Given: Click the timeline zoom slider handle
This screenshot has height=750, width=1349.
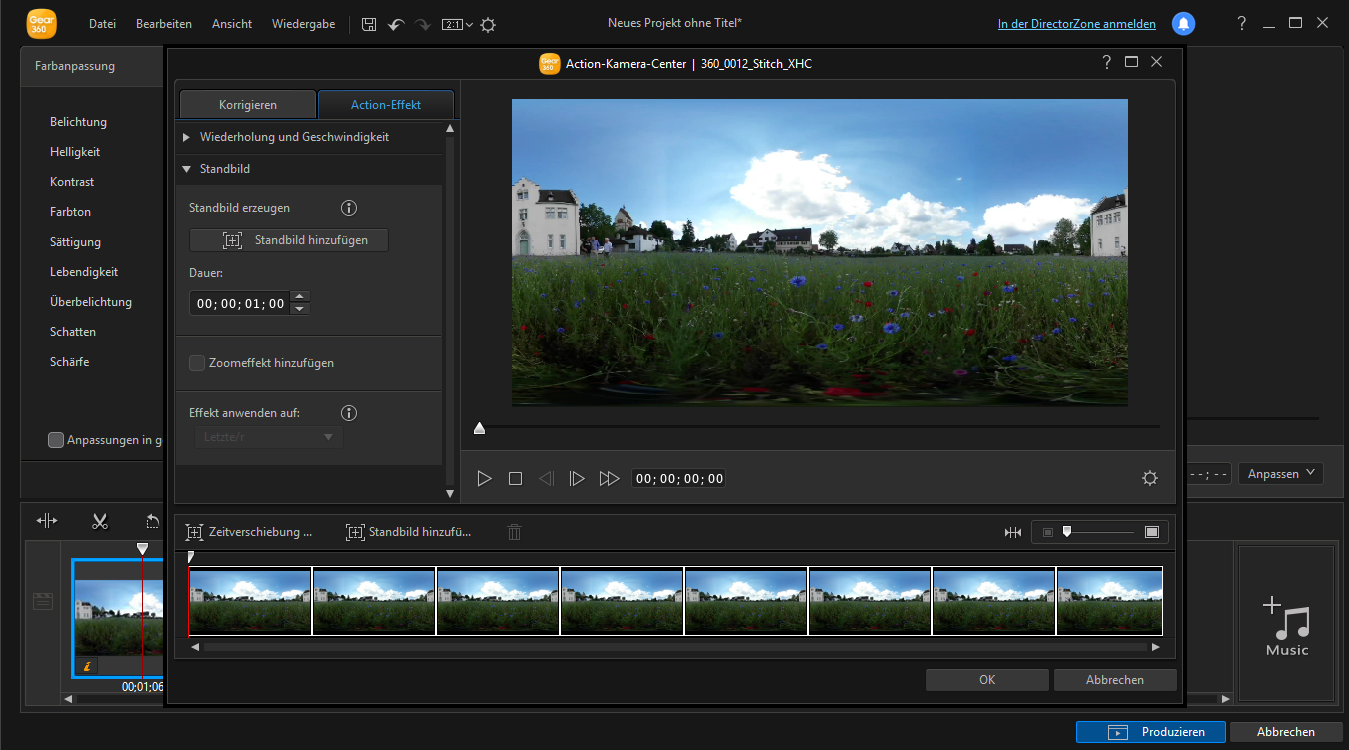Looking at the screenshot, I should pyautogui.click(x=1067, y=532).
